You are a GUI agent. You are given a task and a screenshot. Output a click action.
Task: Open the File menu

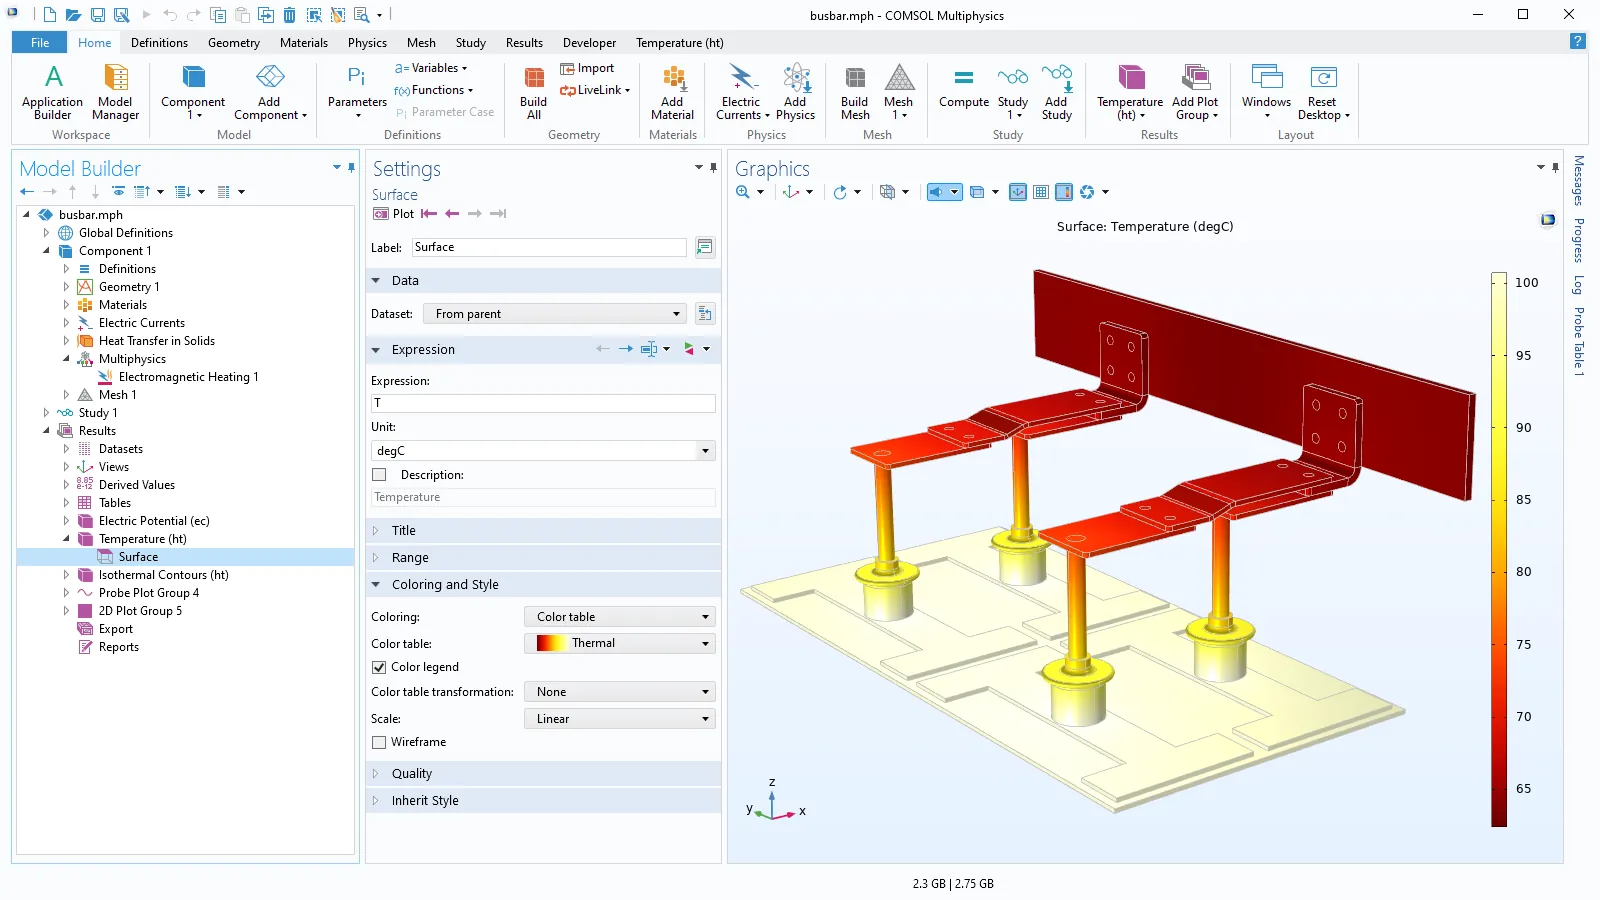point(39,43)
